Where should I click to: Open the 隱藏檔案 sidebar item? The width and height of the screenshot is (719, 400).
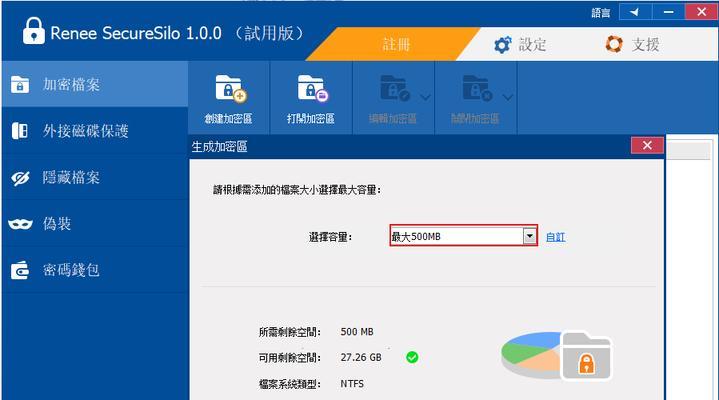[x=94, y=177]
